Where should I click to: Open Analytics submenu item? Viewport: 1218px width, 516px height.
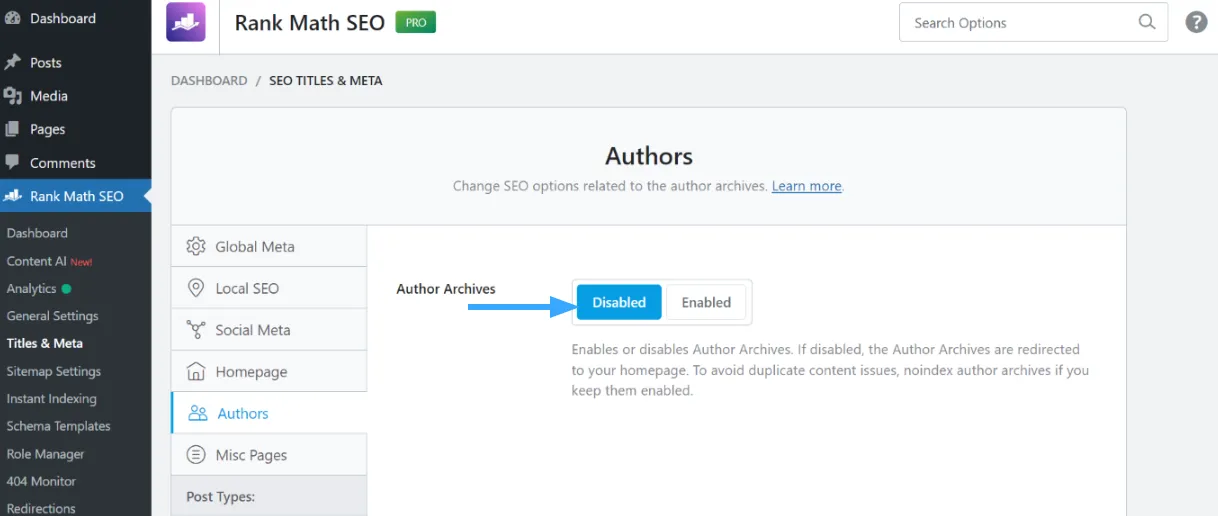click(x=39, y=288)
